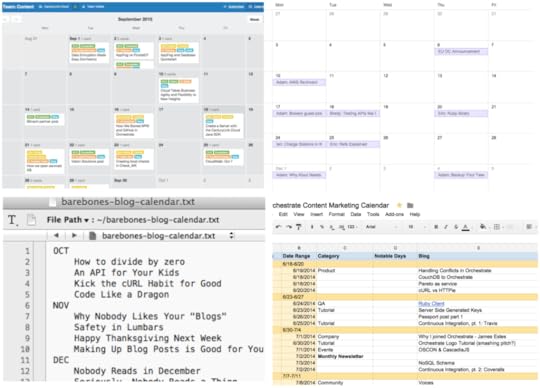Open the Data menu in the spreadsheet
The width and height of the screenshot is (540, 388).
356,214
